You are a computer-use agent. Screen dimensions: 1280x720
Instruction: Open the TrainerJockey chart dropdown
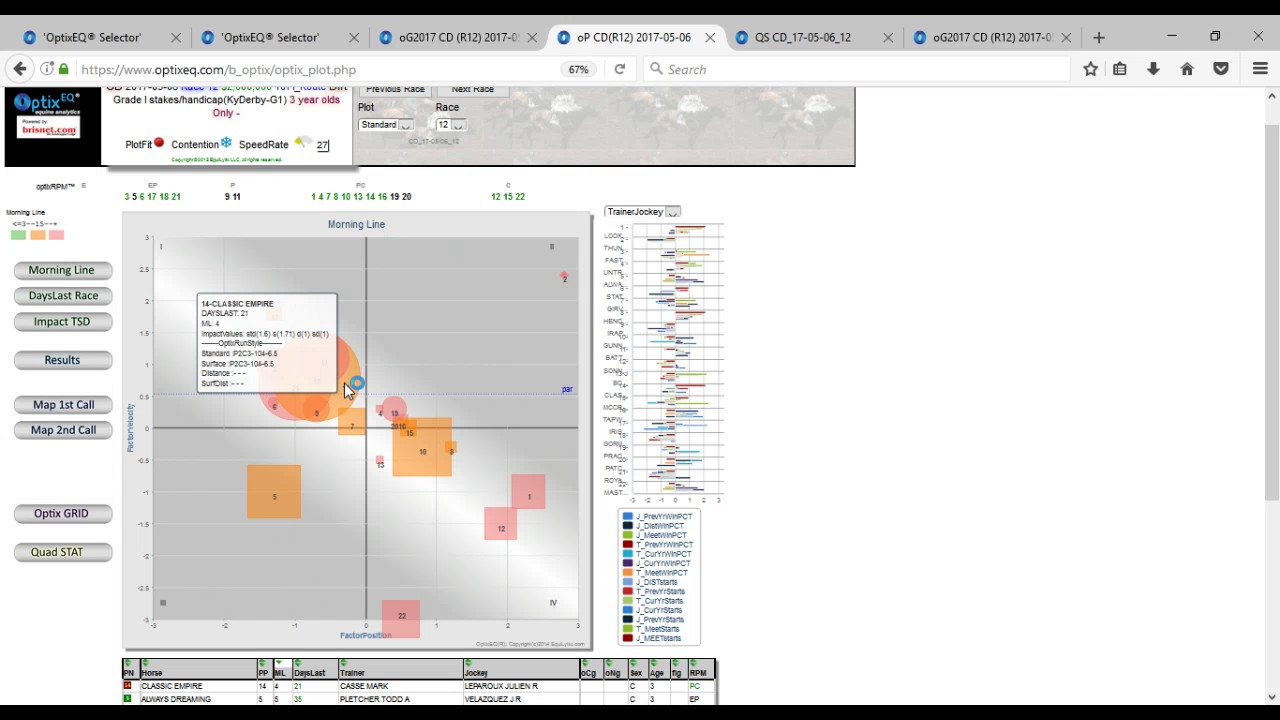642,212
